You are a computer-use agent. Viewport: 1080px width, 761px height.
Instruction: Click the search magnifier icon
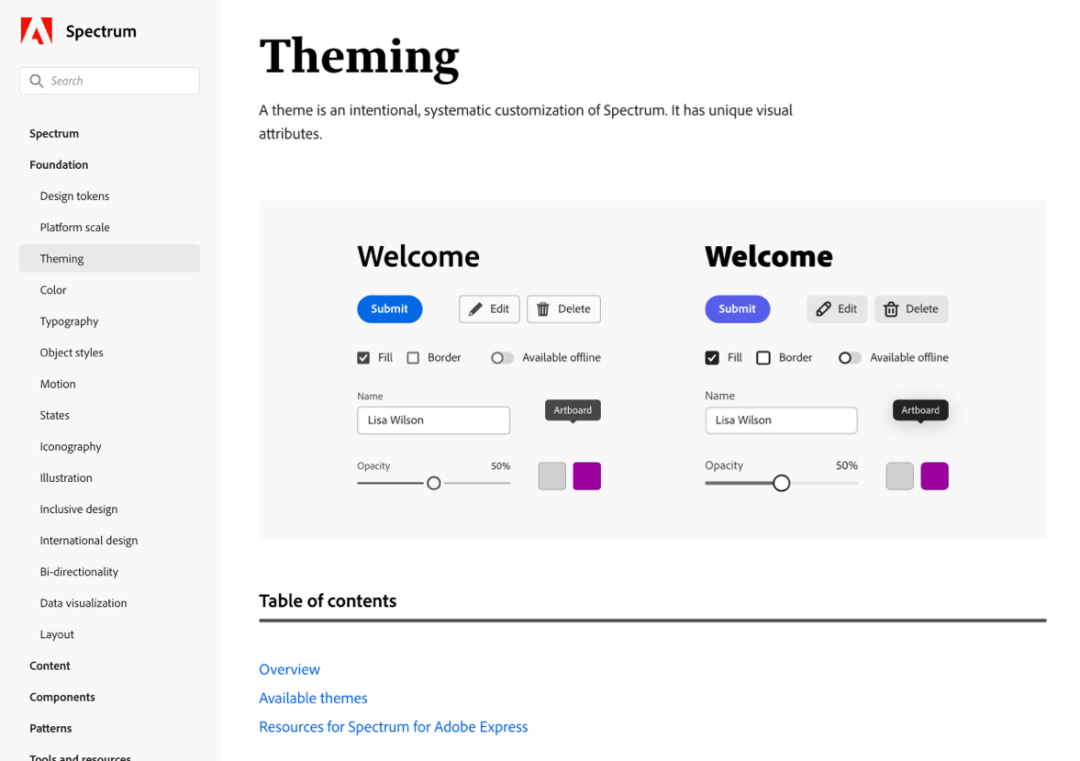(x=37, y=81)
